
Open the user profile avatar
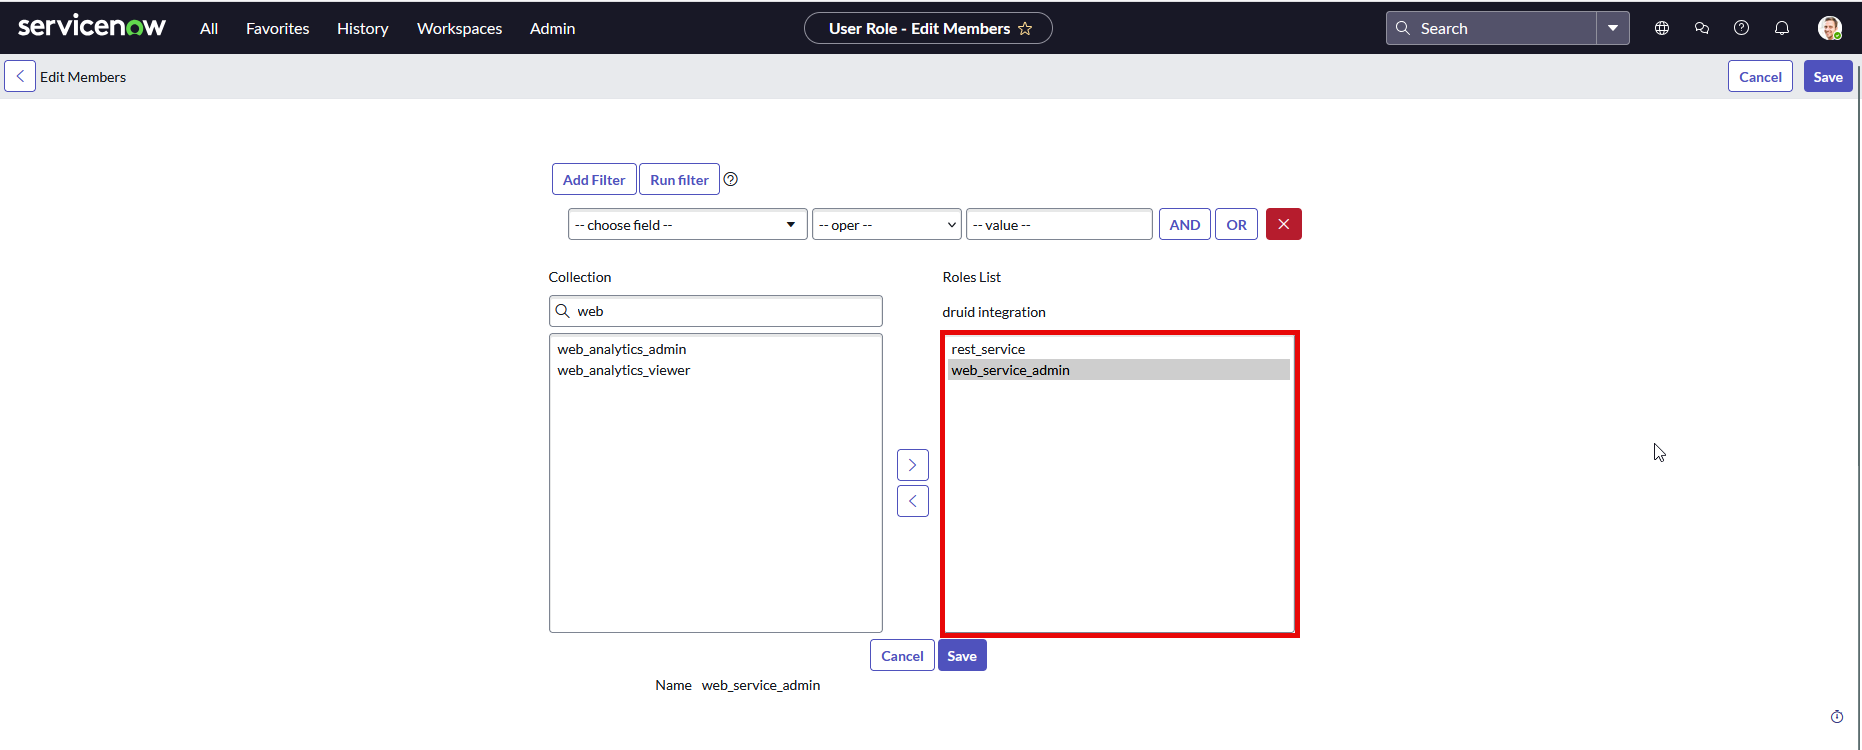pos(1829,29)
